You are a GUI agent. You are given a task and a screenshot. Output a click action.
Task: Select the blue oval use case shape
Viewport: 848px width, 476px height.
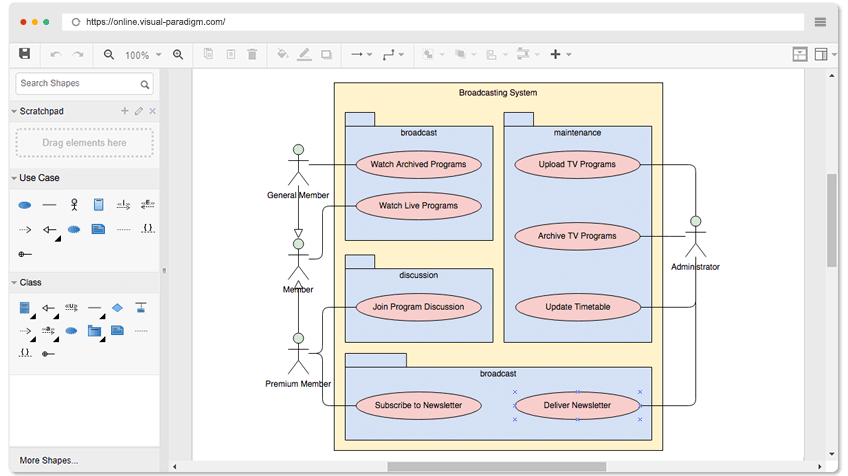point(25,205)
